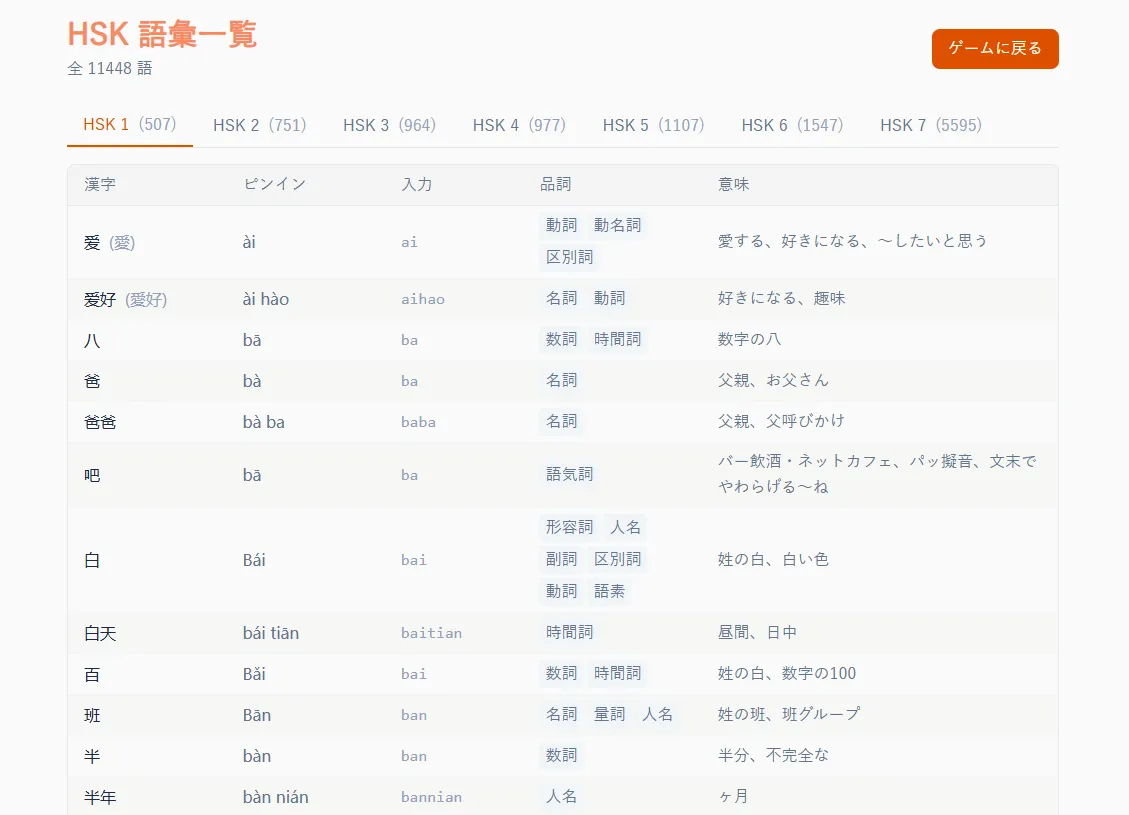
Task: Click the vocabulary entry 爱好
Action: tap(101, 298)
